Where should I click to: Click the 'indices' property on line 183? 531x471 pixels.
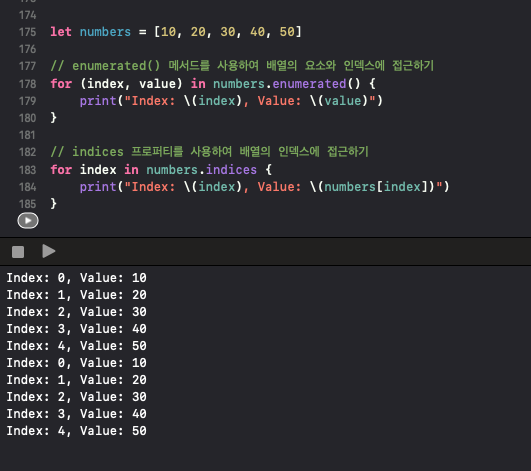231,170
